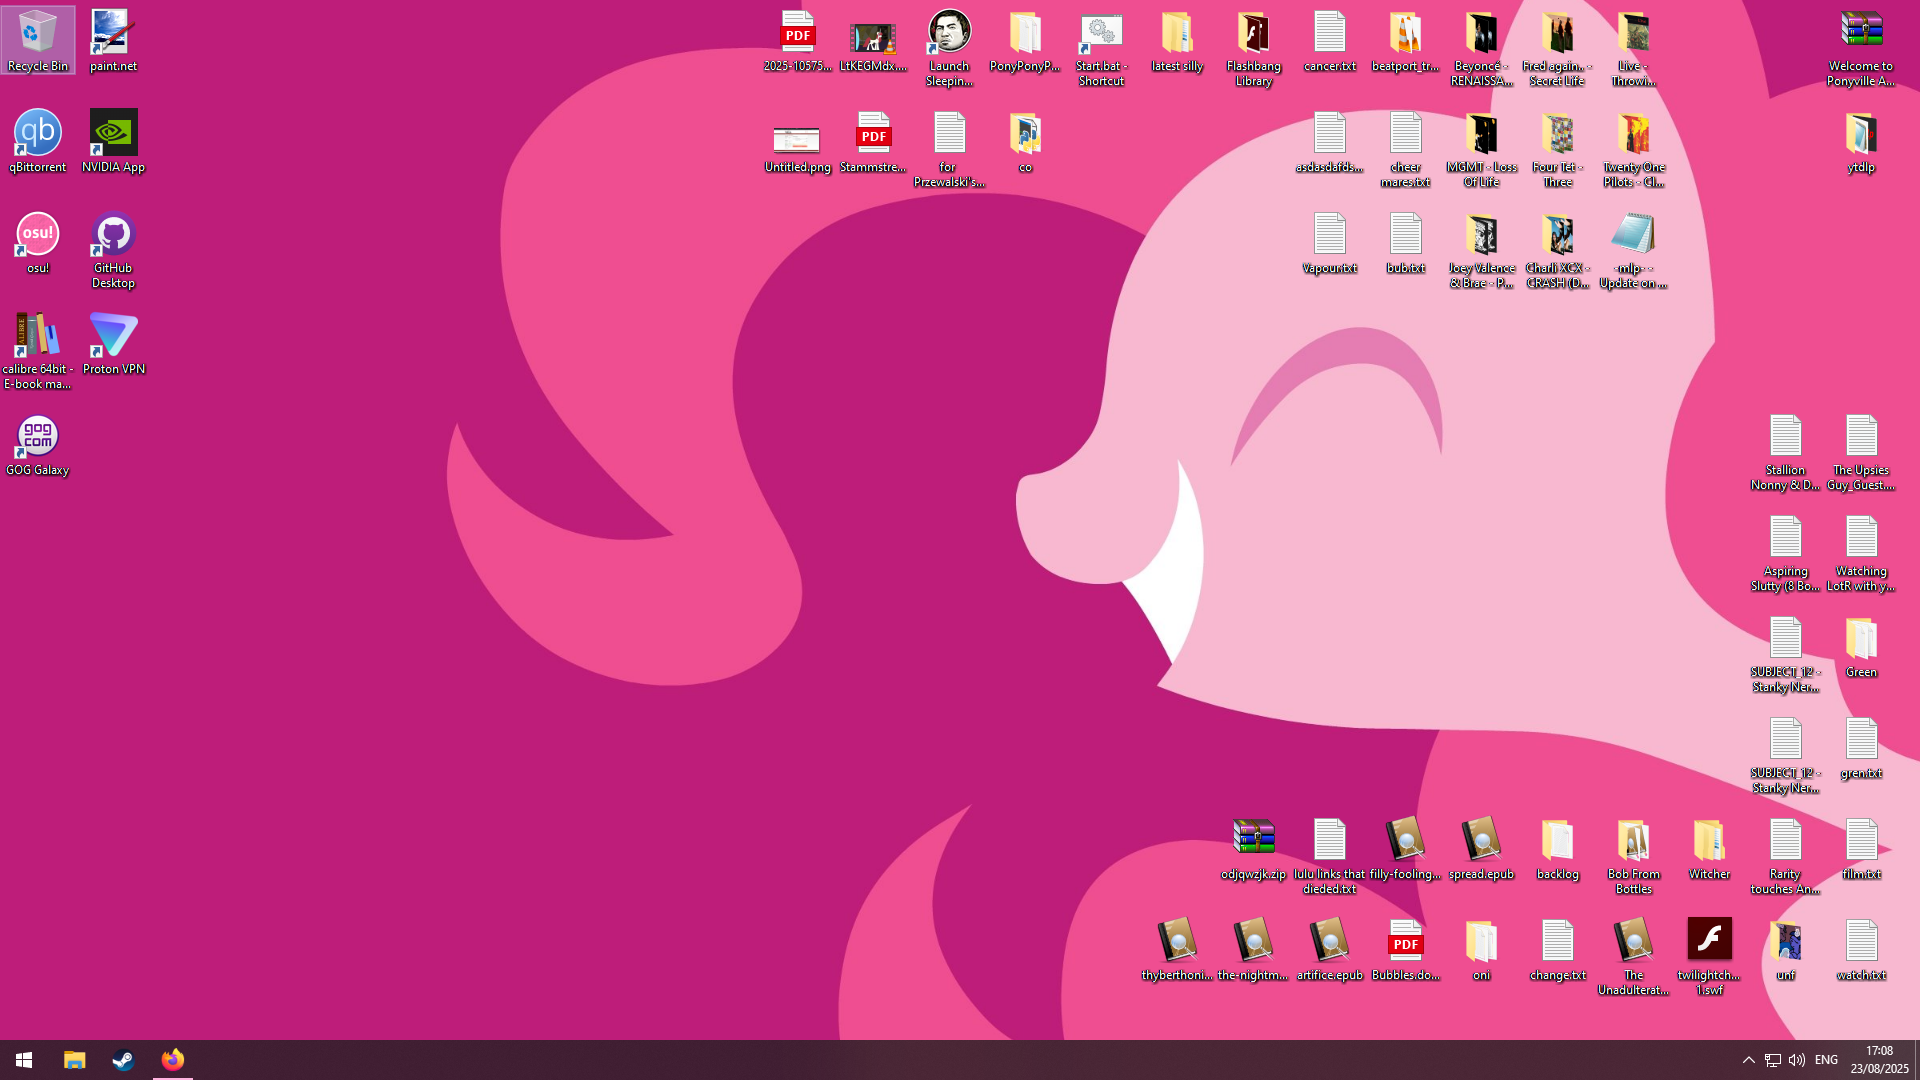Open the Windows Start menu
The width and height of the screenshot is (1920, 1080).
(24, 1060)
